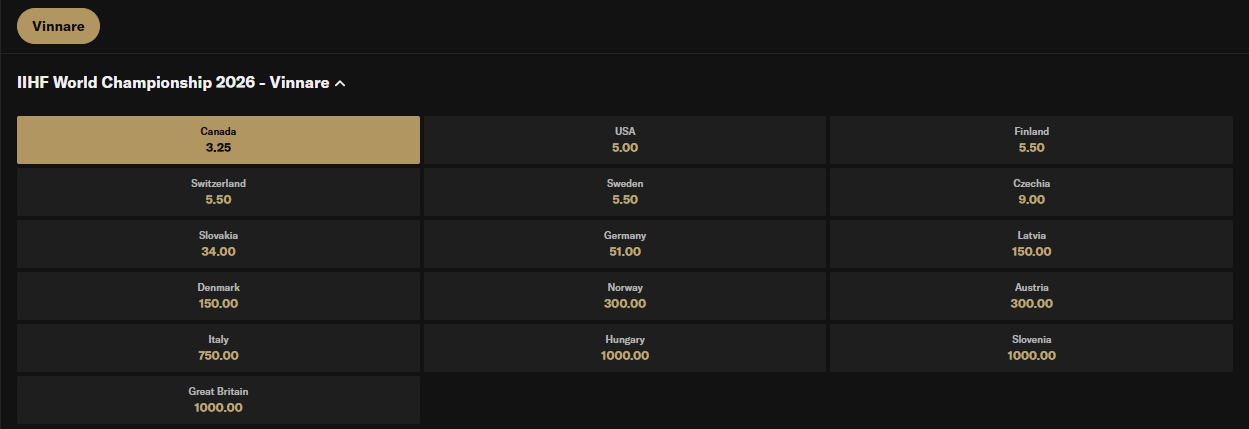Select Great Britain at 1000.00 odds

pos(218,400)
